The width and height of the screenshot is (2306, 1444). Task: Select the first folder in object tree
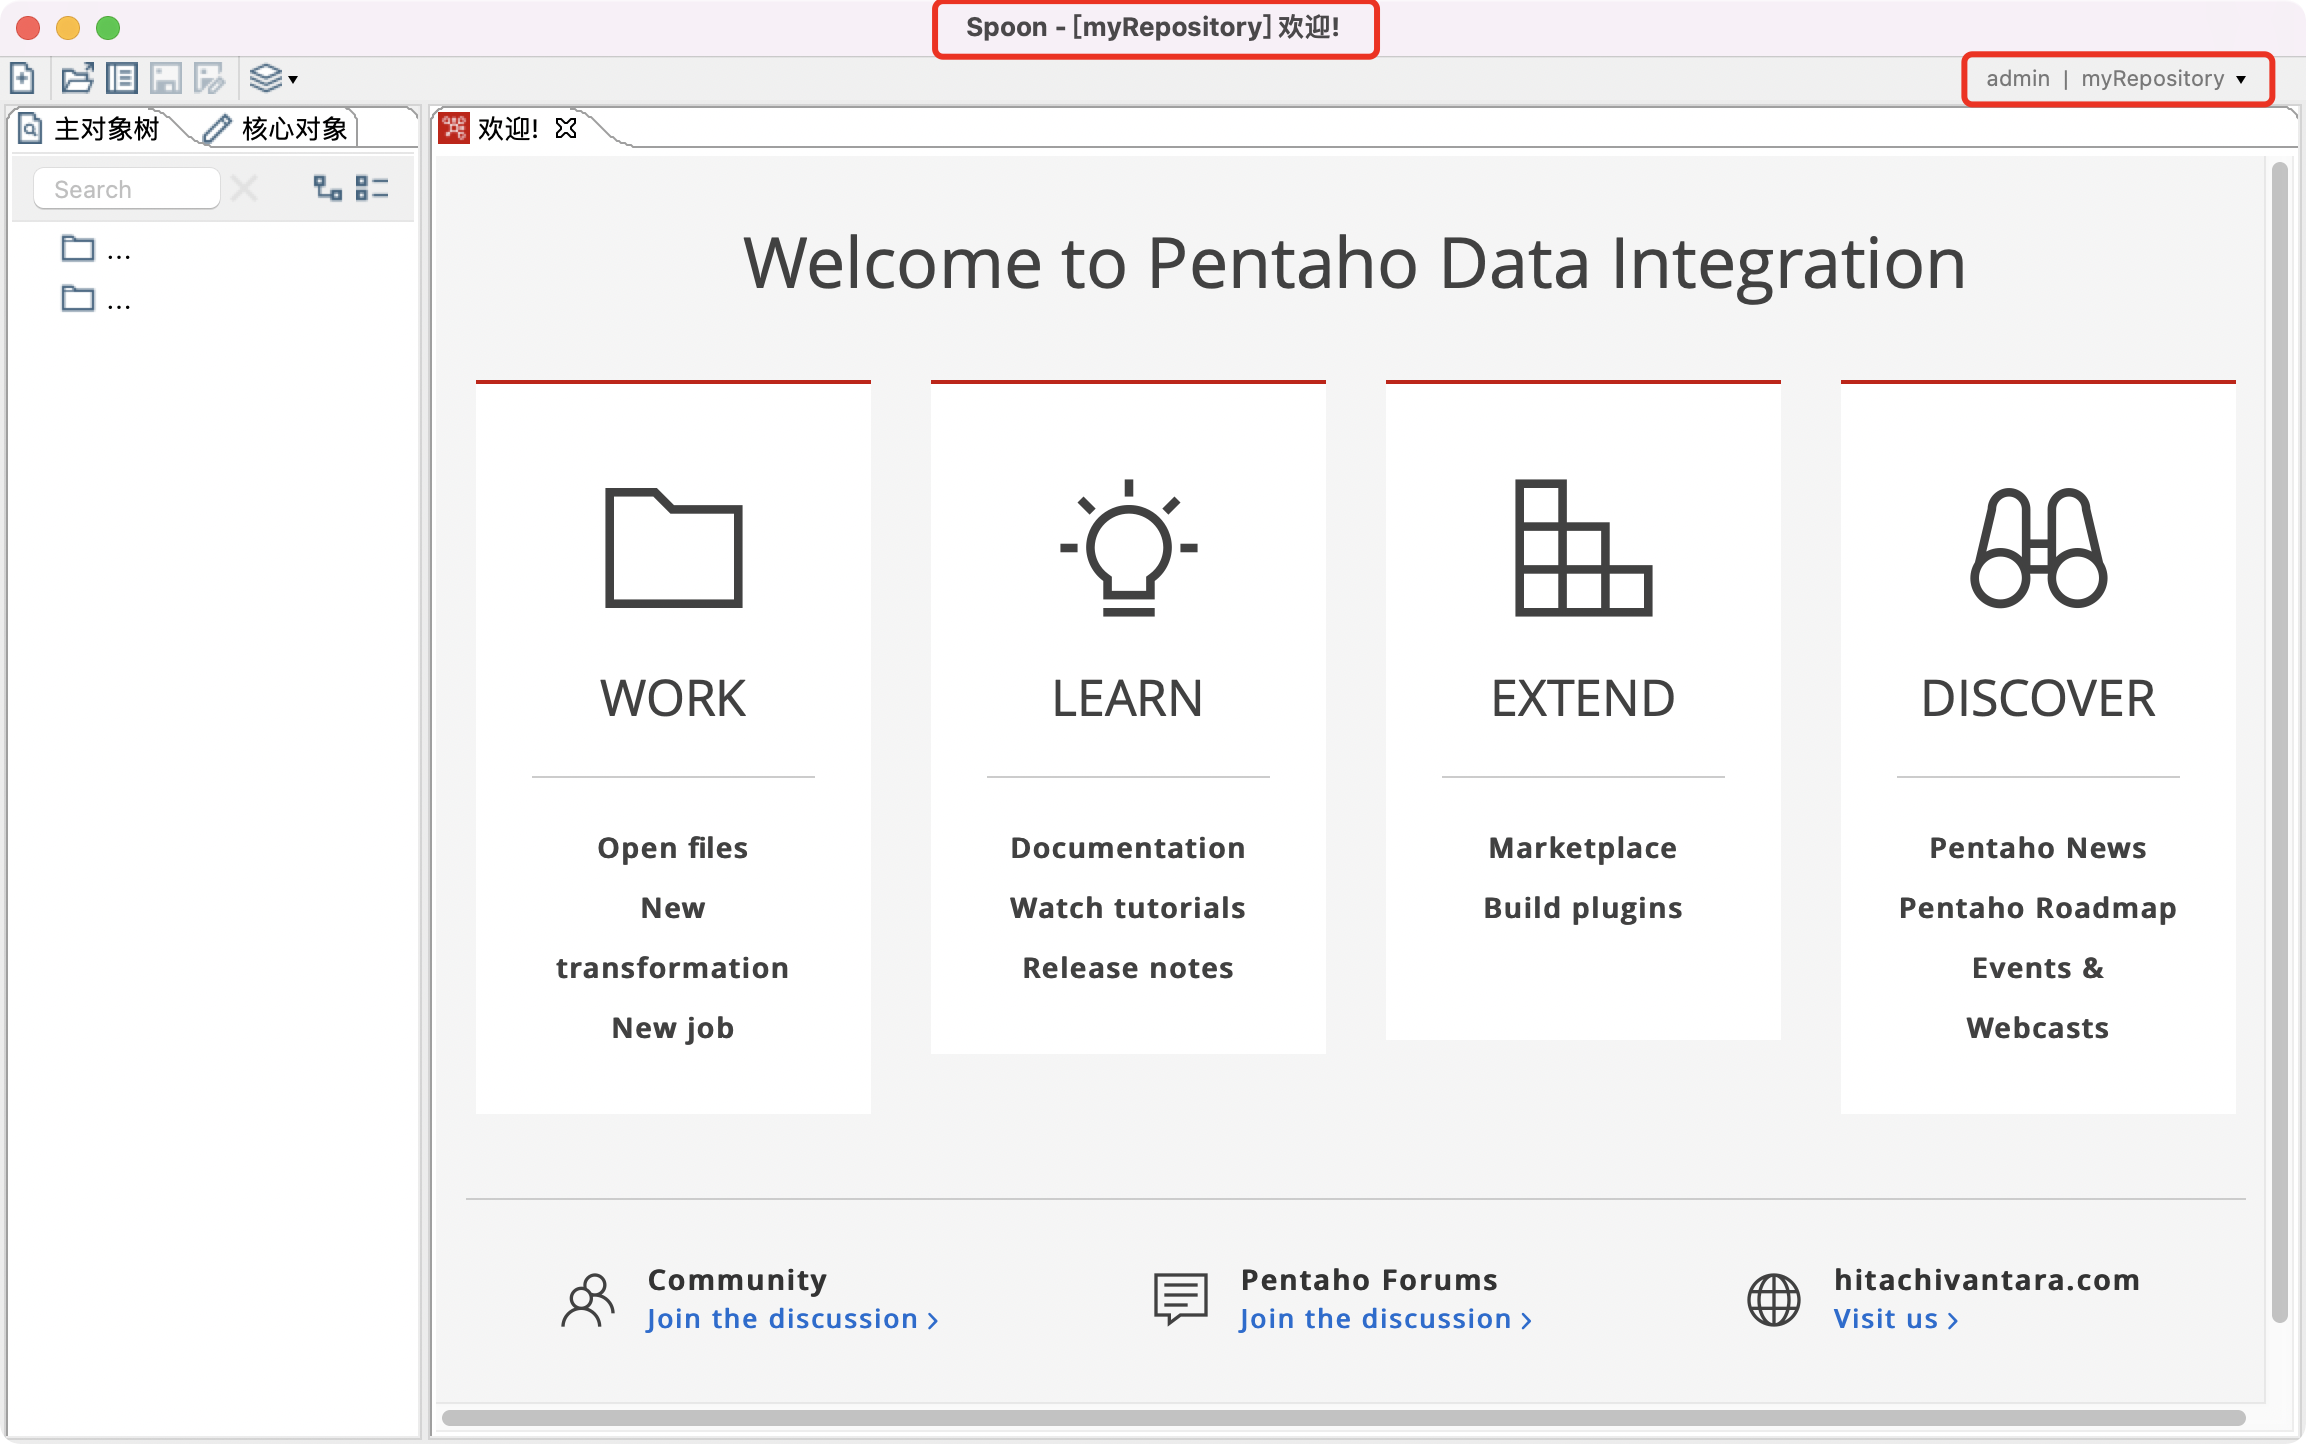click(x=96, y=249)
